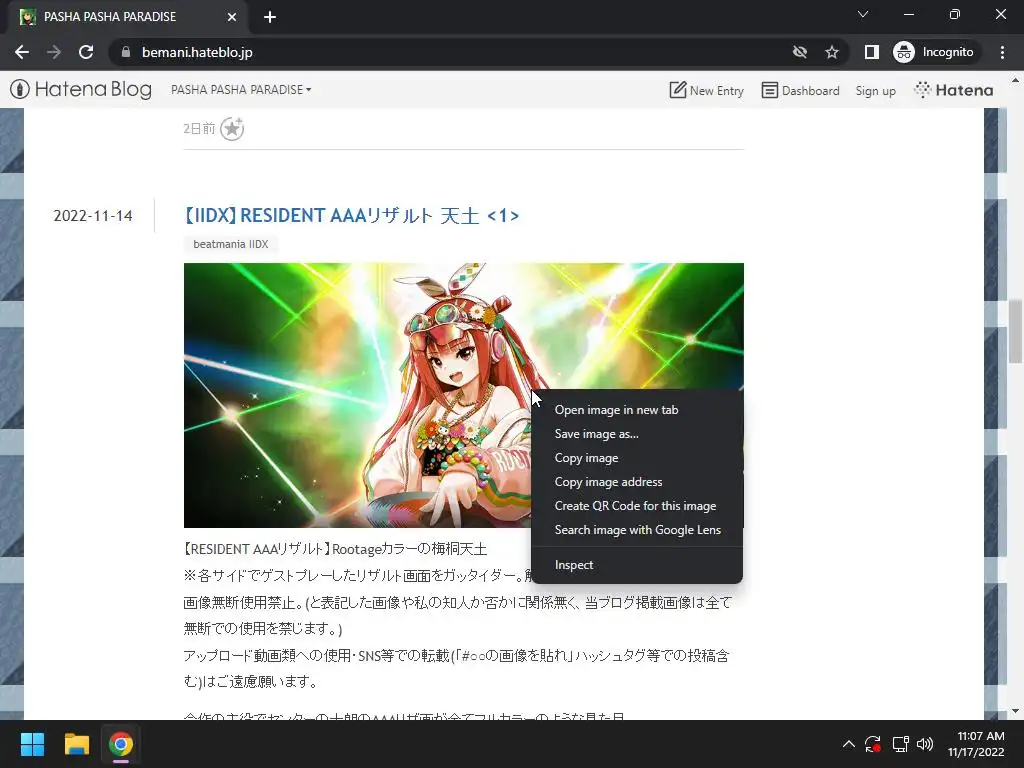Image resolution: width=1024 pixels, height=768 pixels.
Task: Choose Search image with Google Lens
Action: tap(637, 530)
